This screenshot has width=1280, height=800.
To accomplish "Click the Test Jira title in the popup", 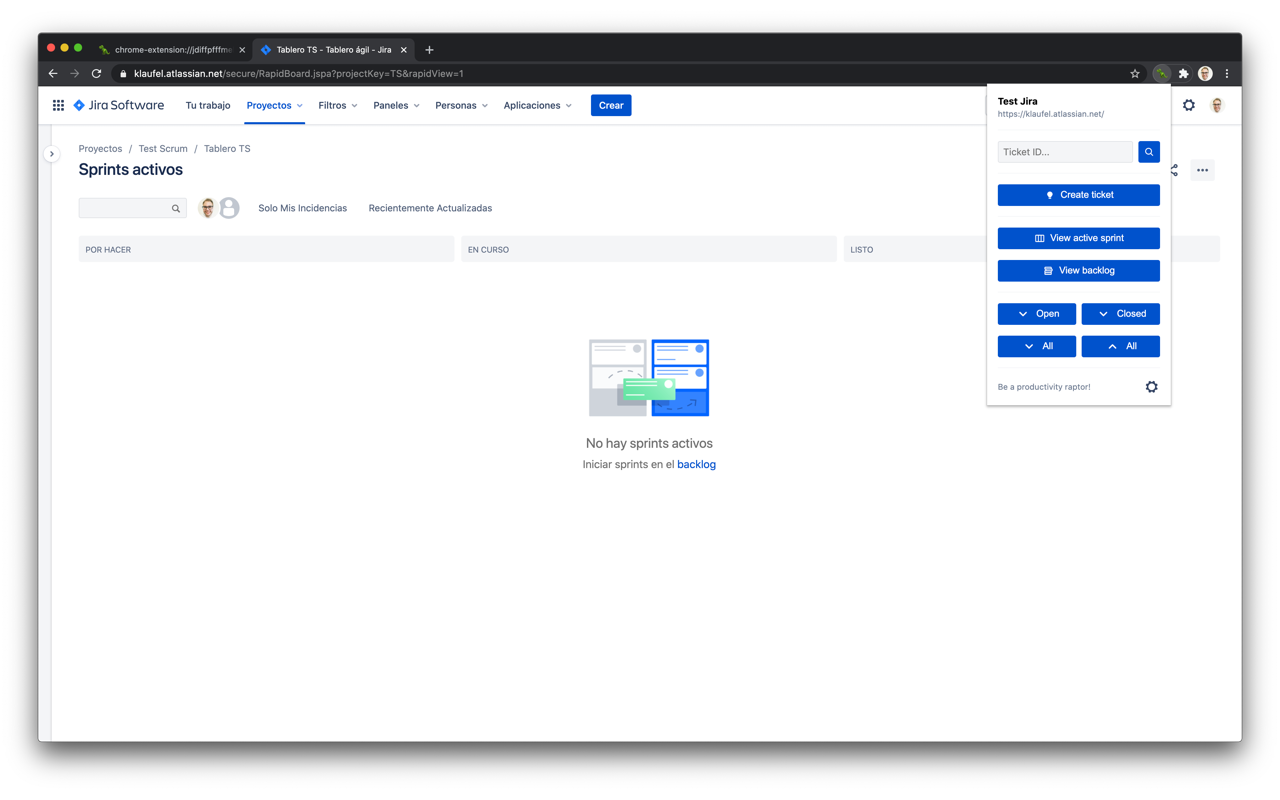I will [1018, 101].
